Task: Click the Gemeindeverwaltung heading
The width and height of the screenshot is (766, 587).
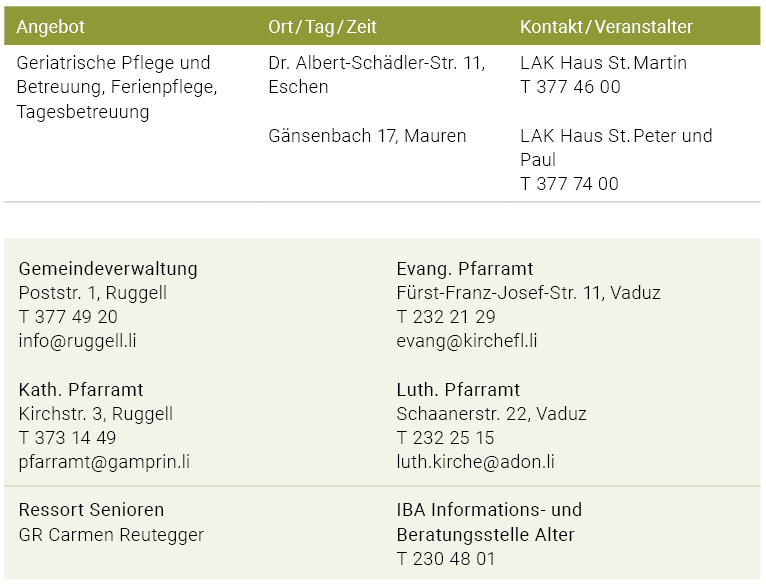Action: (x=108, y=269)
